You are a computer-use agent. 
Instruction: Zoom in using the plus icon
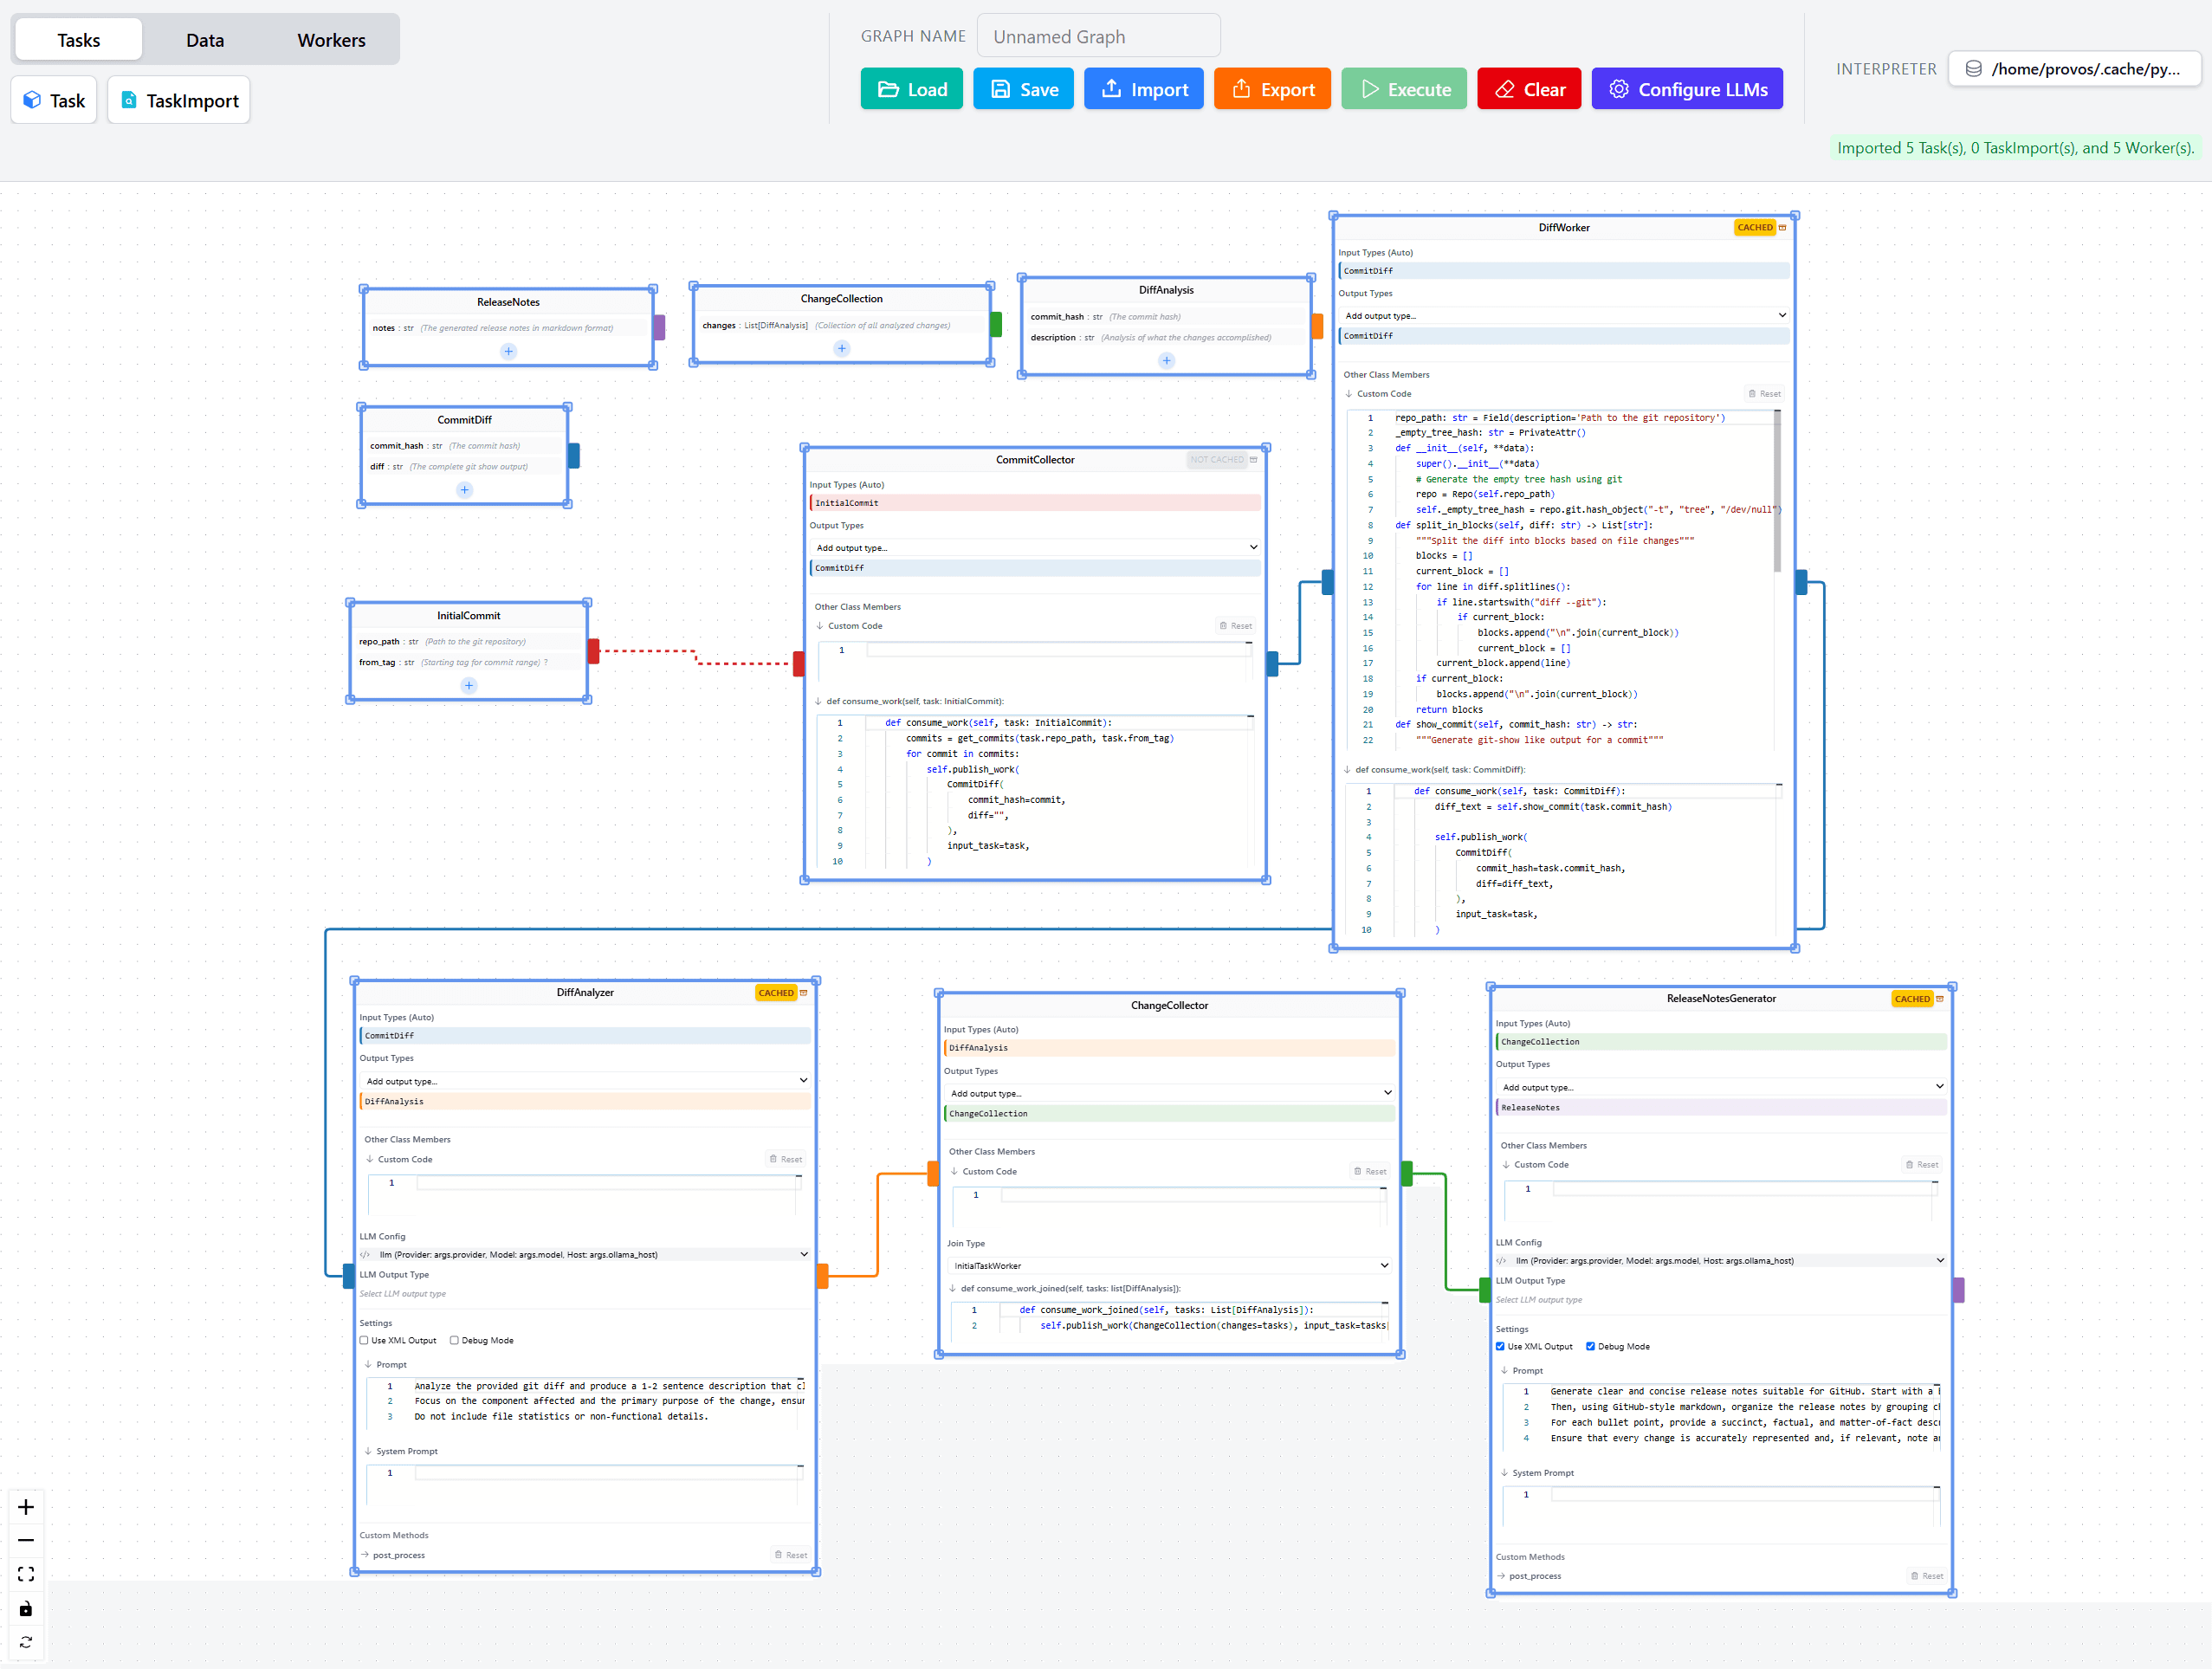click(x=26, y=1507)
